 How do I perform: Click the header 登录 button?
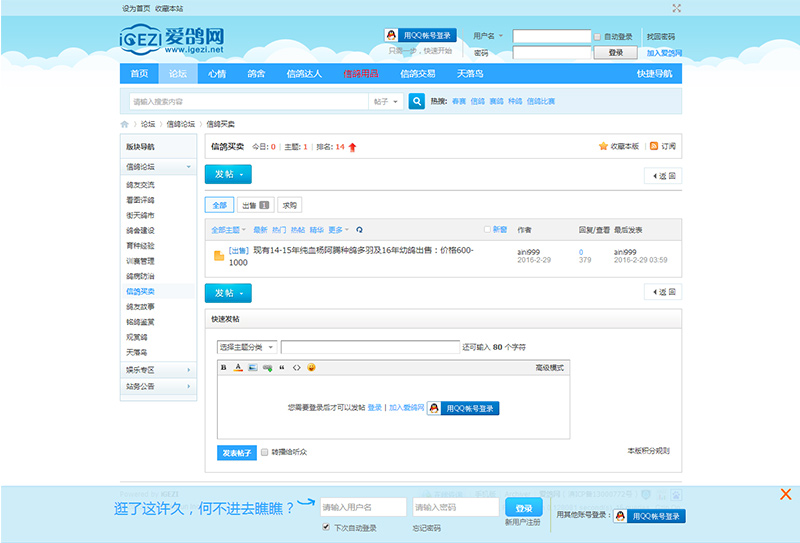616,53
